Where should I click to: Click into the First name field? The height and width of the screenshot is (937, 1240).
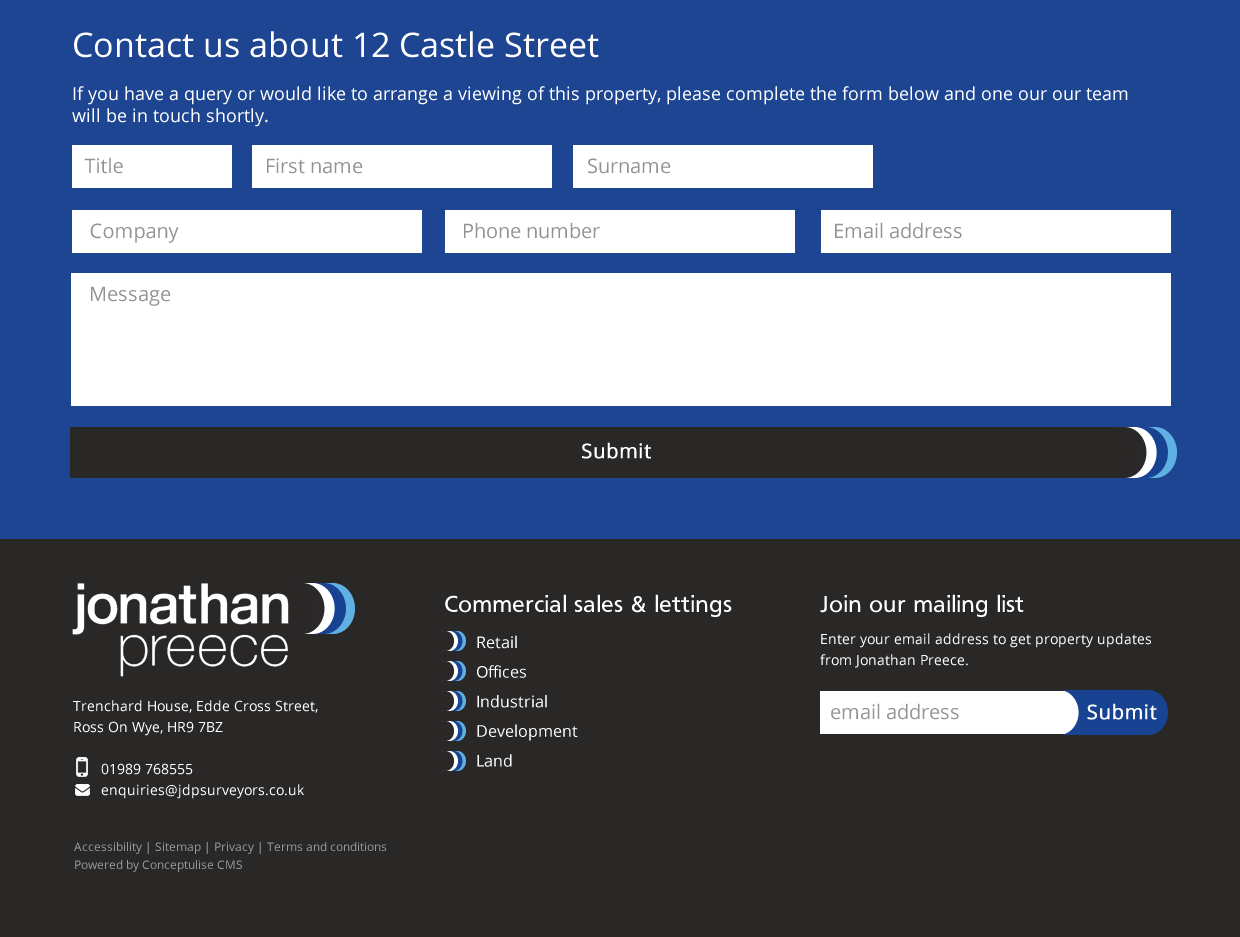point(402,166)
